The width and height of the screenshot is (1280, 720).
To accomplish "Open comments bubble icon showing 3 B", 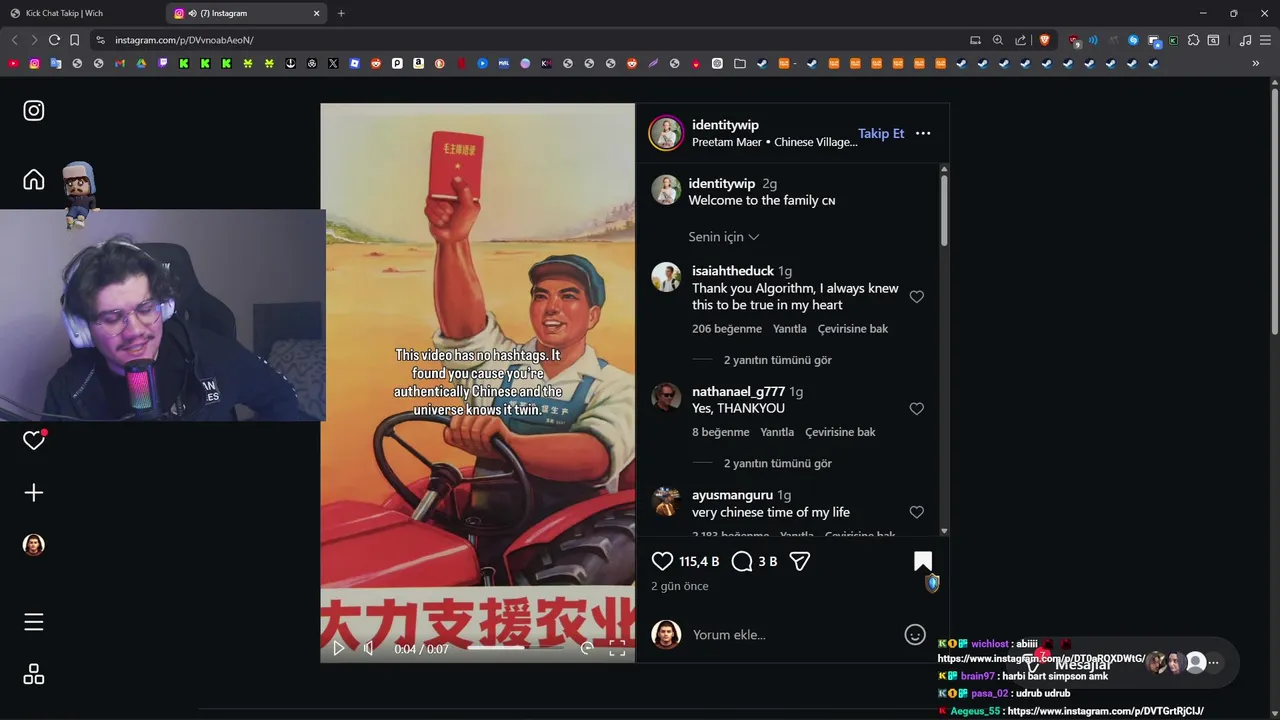I will click(742, 561).
